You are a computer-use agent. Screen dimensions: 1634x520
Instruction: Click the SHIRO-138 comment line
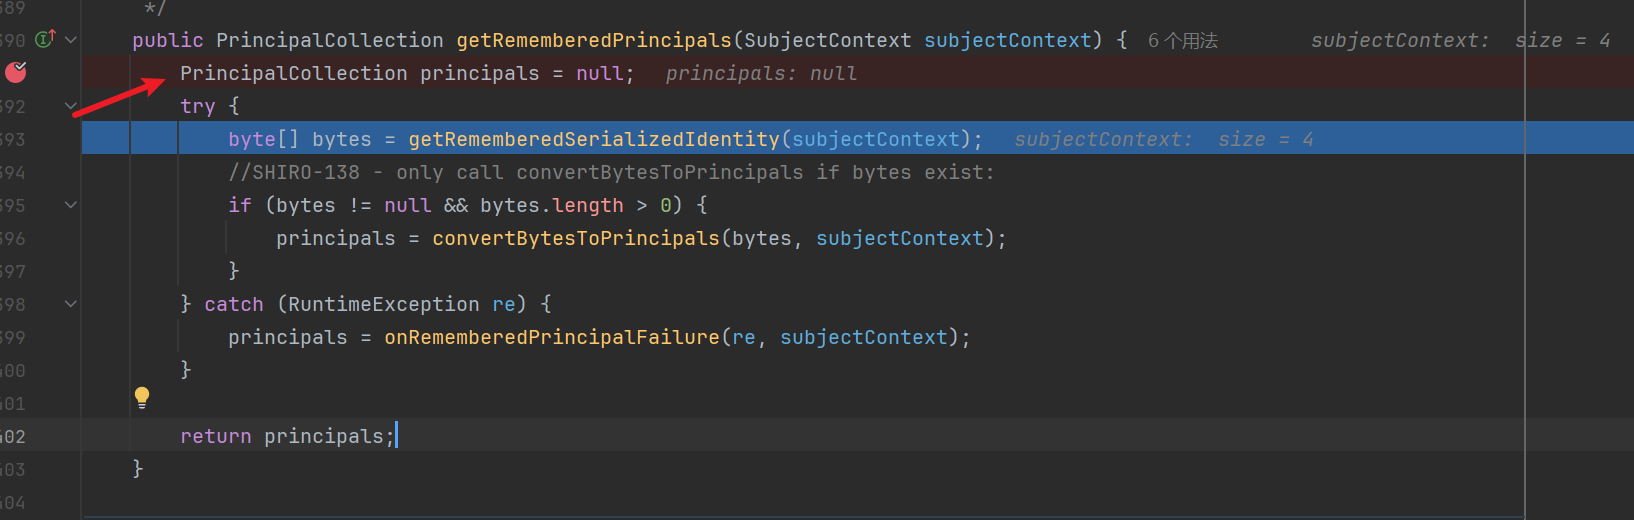(x=610, y=173)
